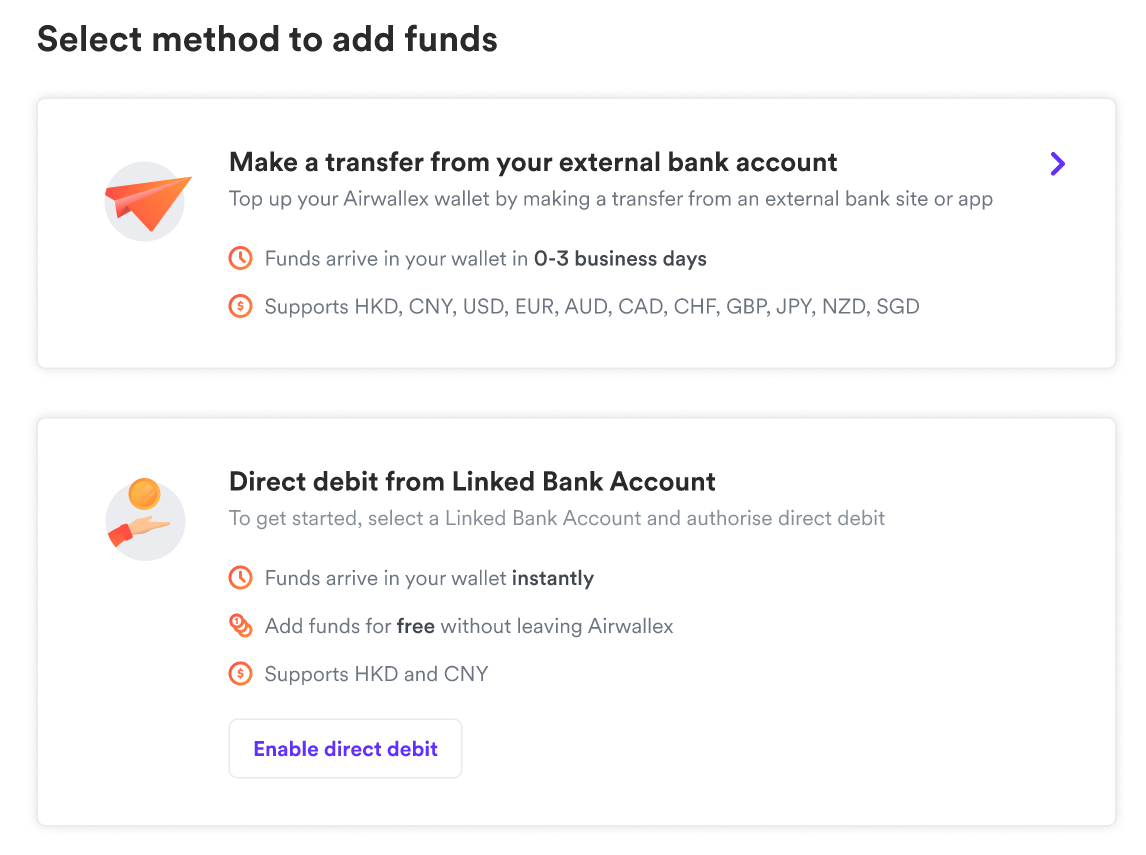Image resolution: width=1146 pixels, height=855 pixels.
Task: Click 'To get started, select a Linked Bank Account' text
Action: tap(557, 519)
